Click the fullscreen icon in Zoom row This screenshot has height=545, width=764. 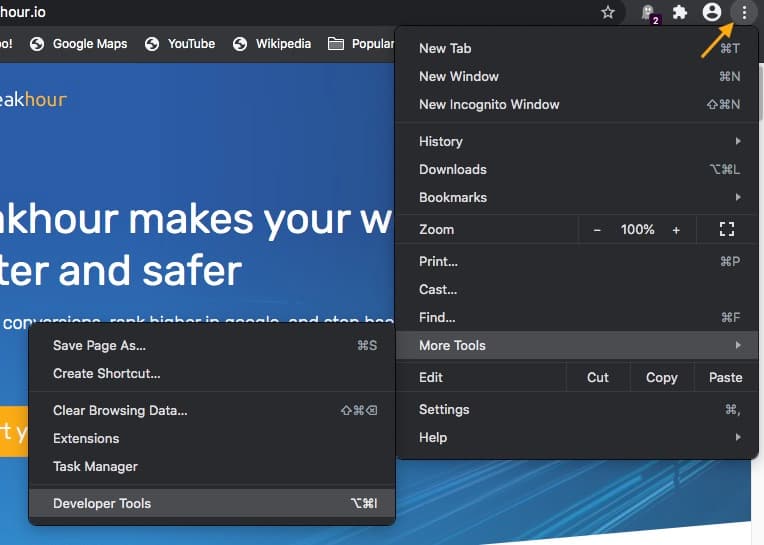[726, 229]
